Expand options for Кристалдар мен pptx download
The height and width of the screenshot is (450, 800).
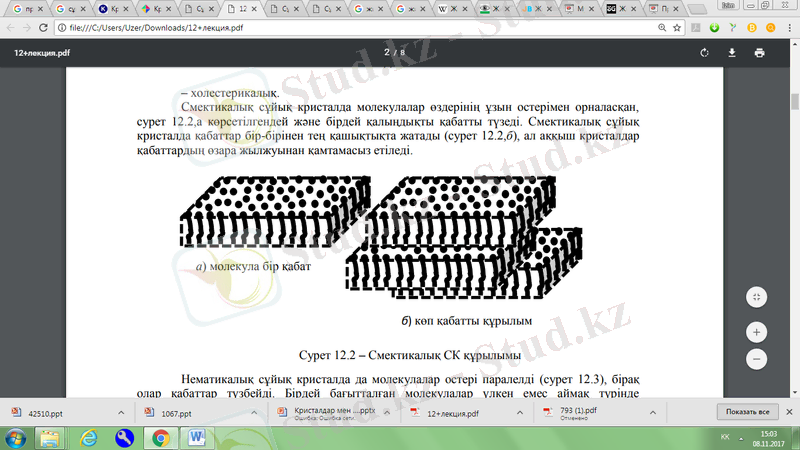(x=387, y=413)
